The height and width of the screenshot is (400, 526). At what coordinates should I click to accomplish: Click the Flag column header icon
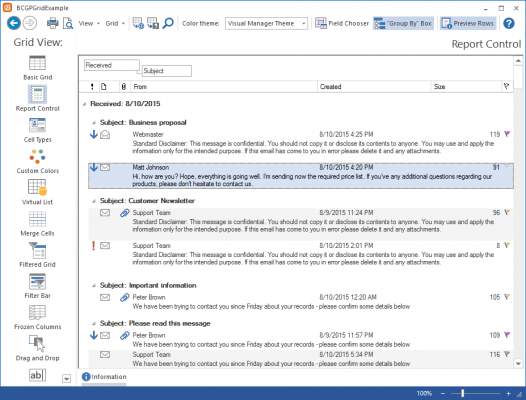506,86
